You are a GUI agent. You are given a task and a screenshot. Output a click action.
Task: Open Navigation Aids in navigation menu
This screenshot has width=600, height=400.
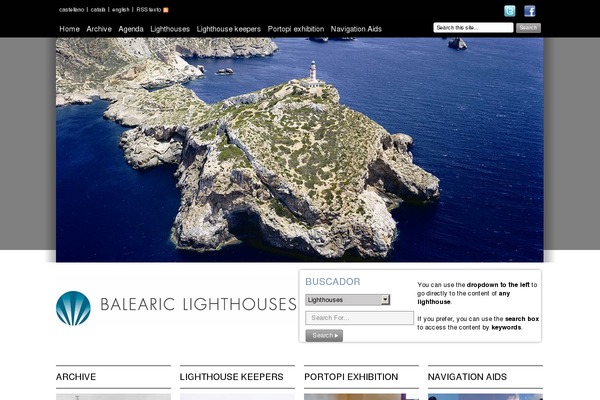[356, 29]
